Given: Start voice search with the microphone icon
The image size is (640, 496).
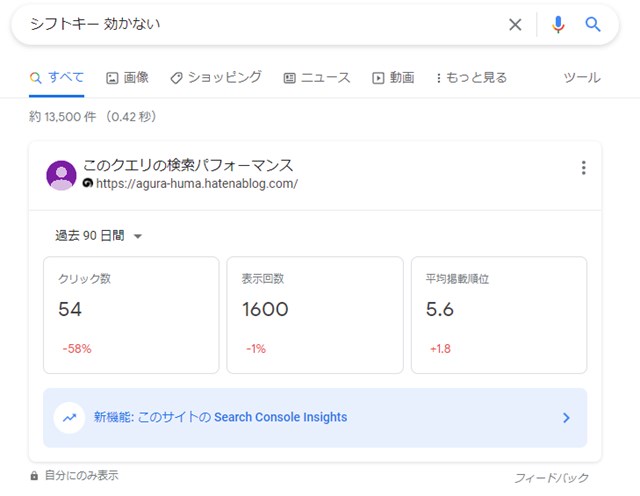Looking at the screenshot, I should coord(558,24).
